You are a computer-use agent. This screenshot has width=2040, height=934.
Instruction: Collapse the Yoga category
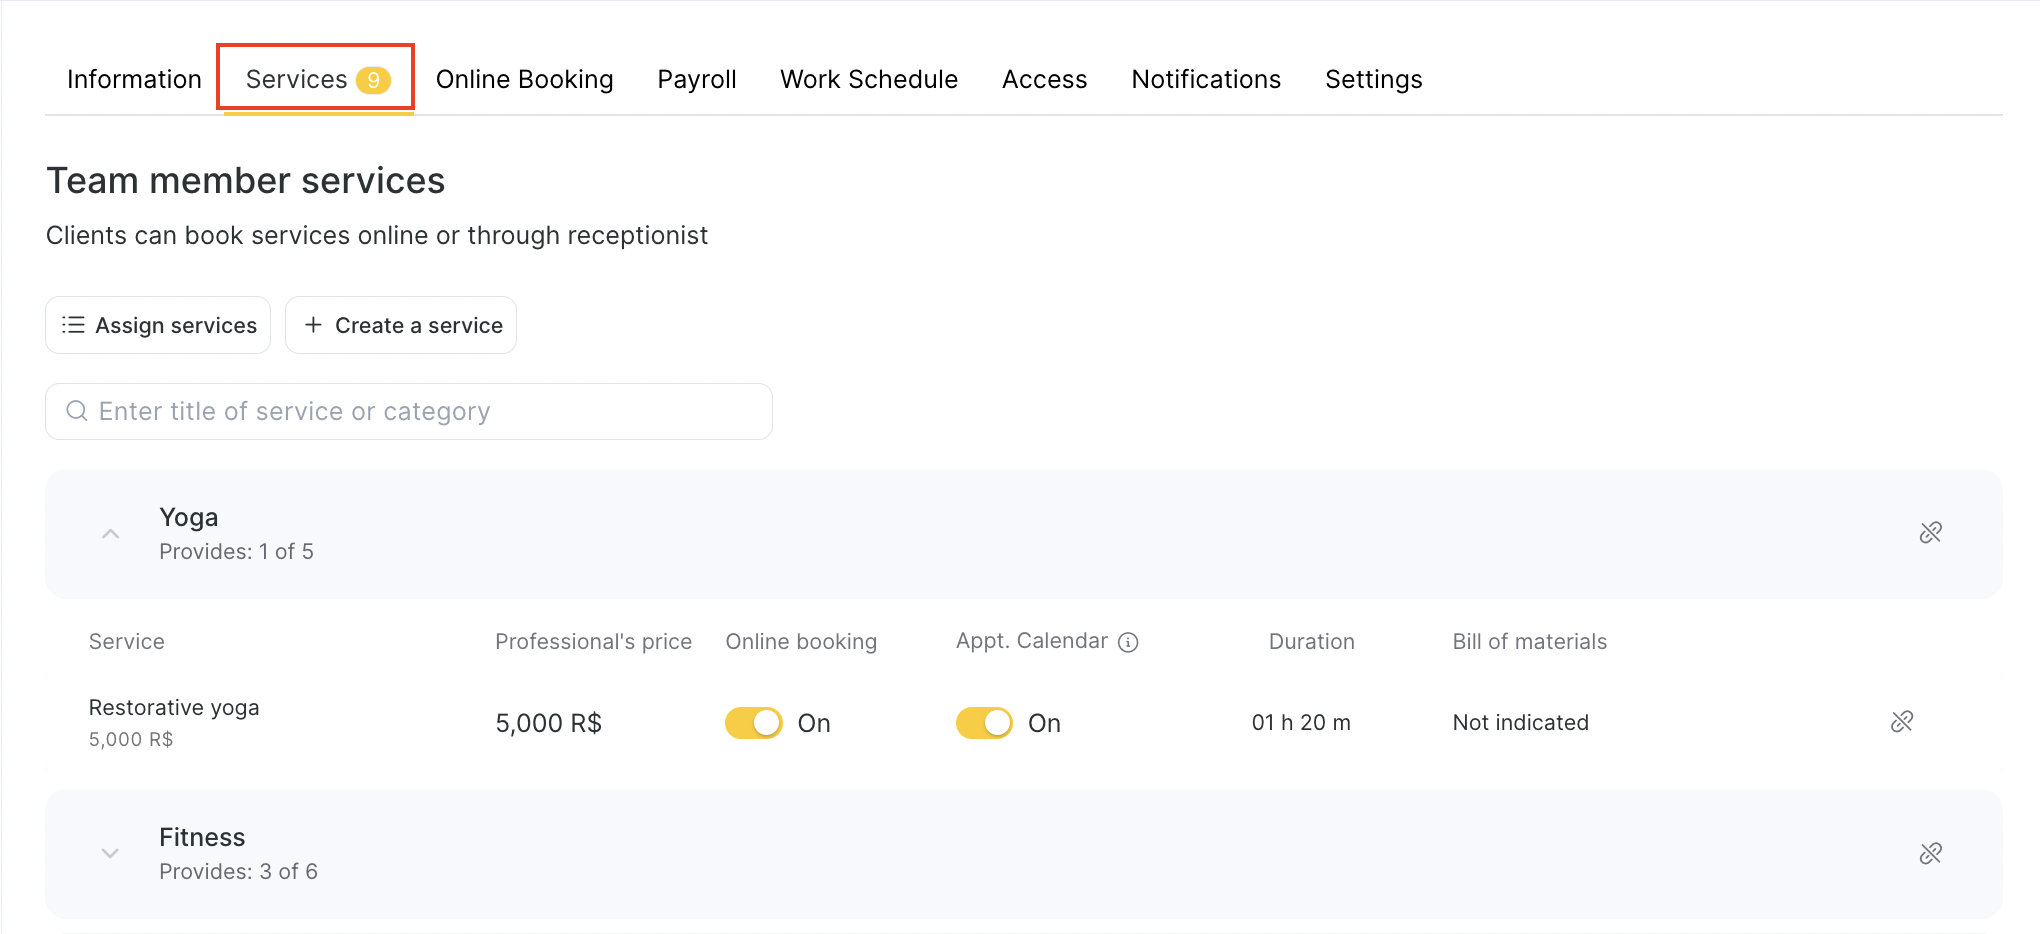tap(111, 534)
